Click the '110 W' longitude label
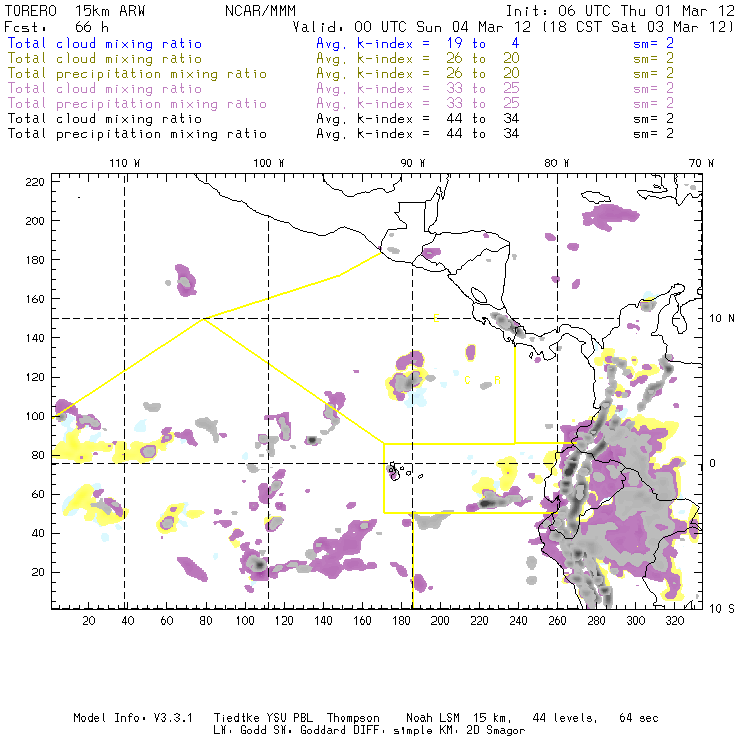This screenshot has width=740, height=740. coord(125,163)
